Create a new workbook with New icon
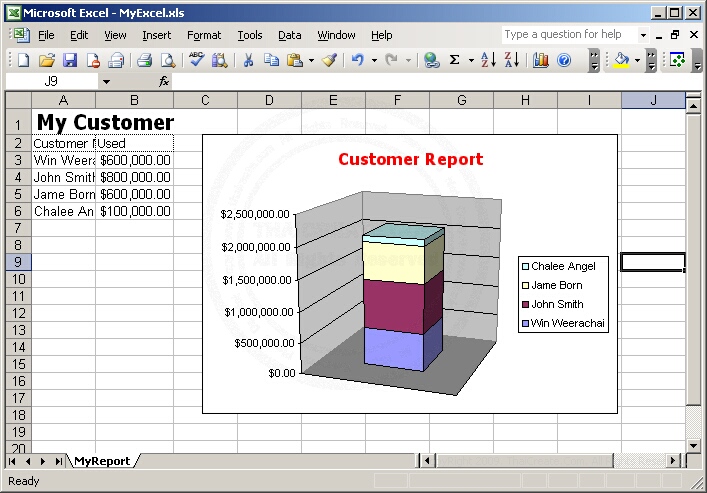 [x=23, y=60]
